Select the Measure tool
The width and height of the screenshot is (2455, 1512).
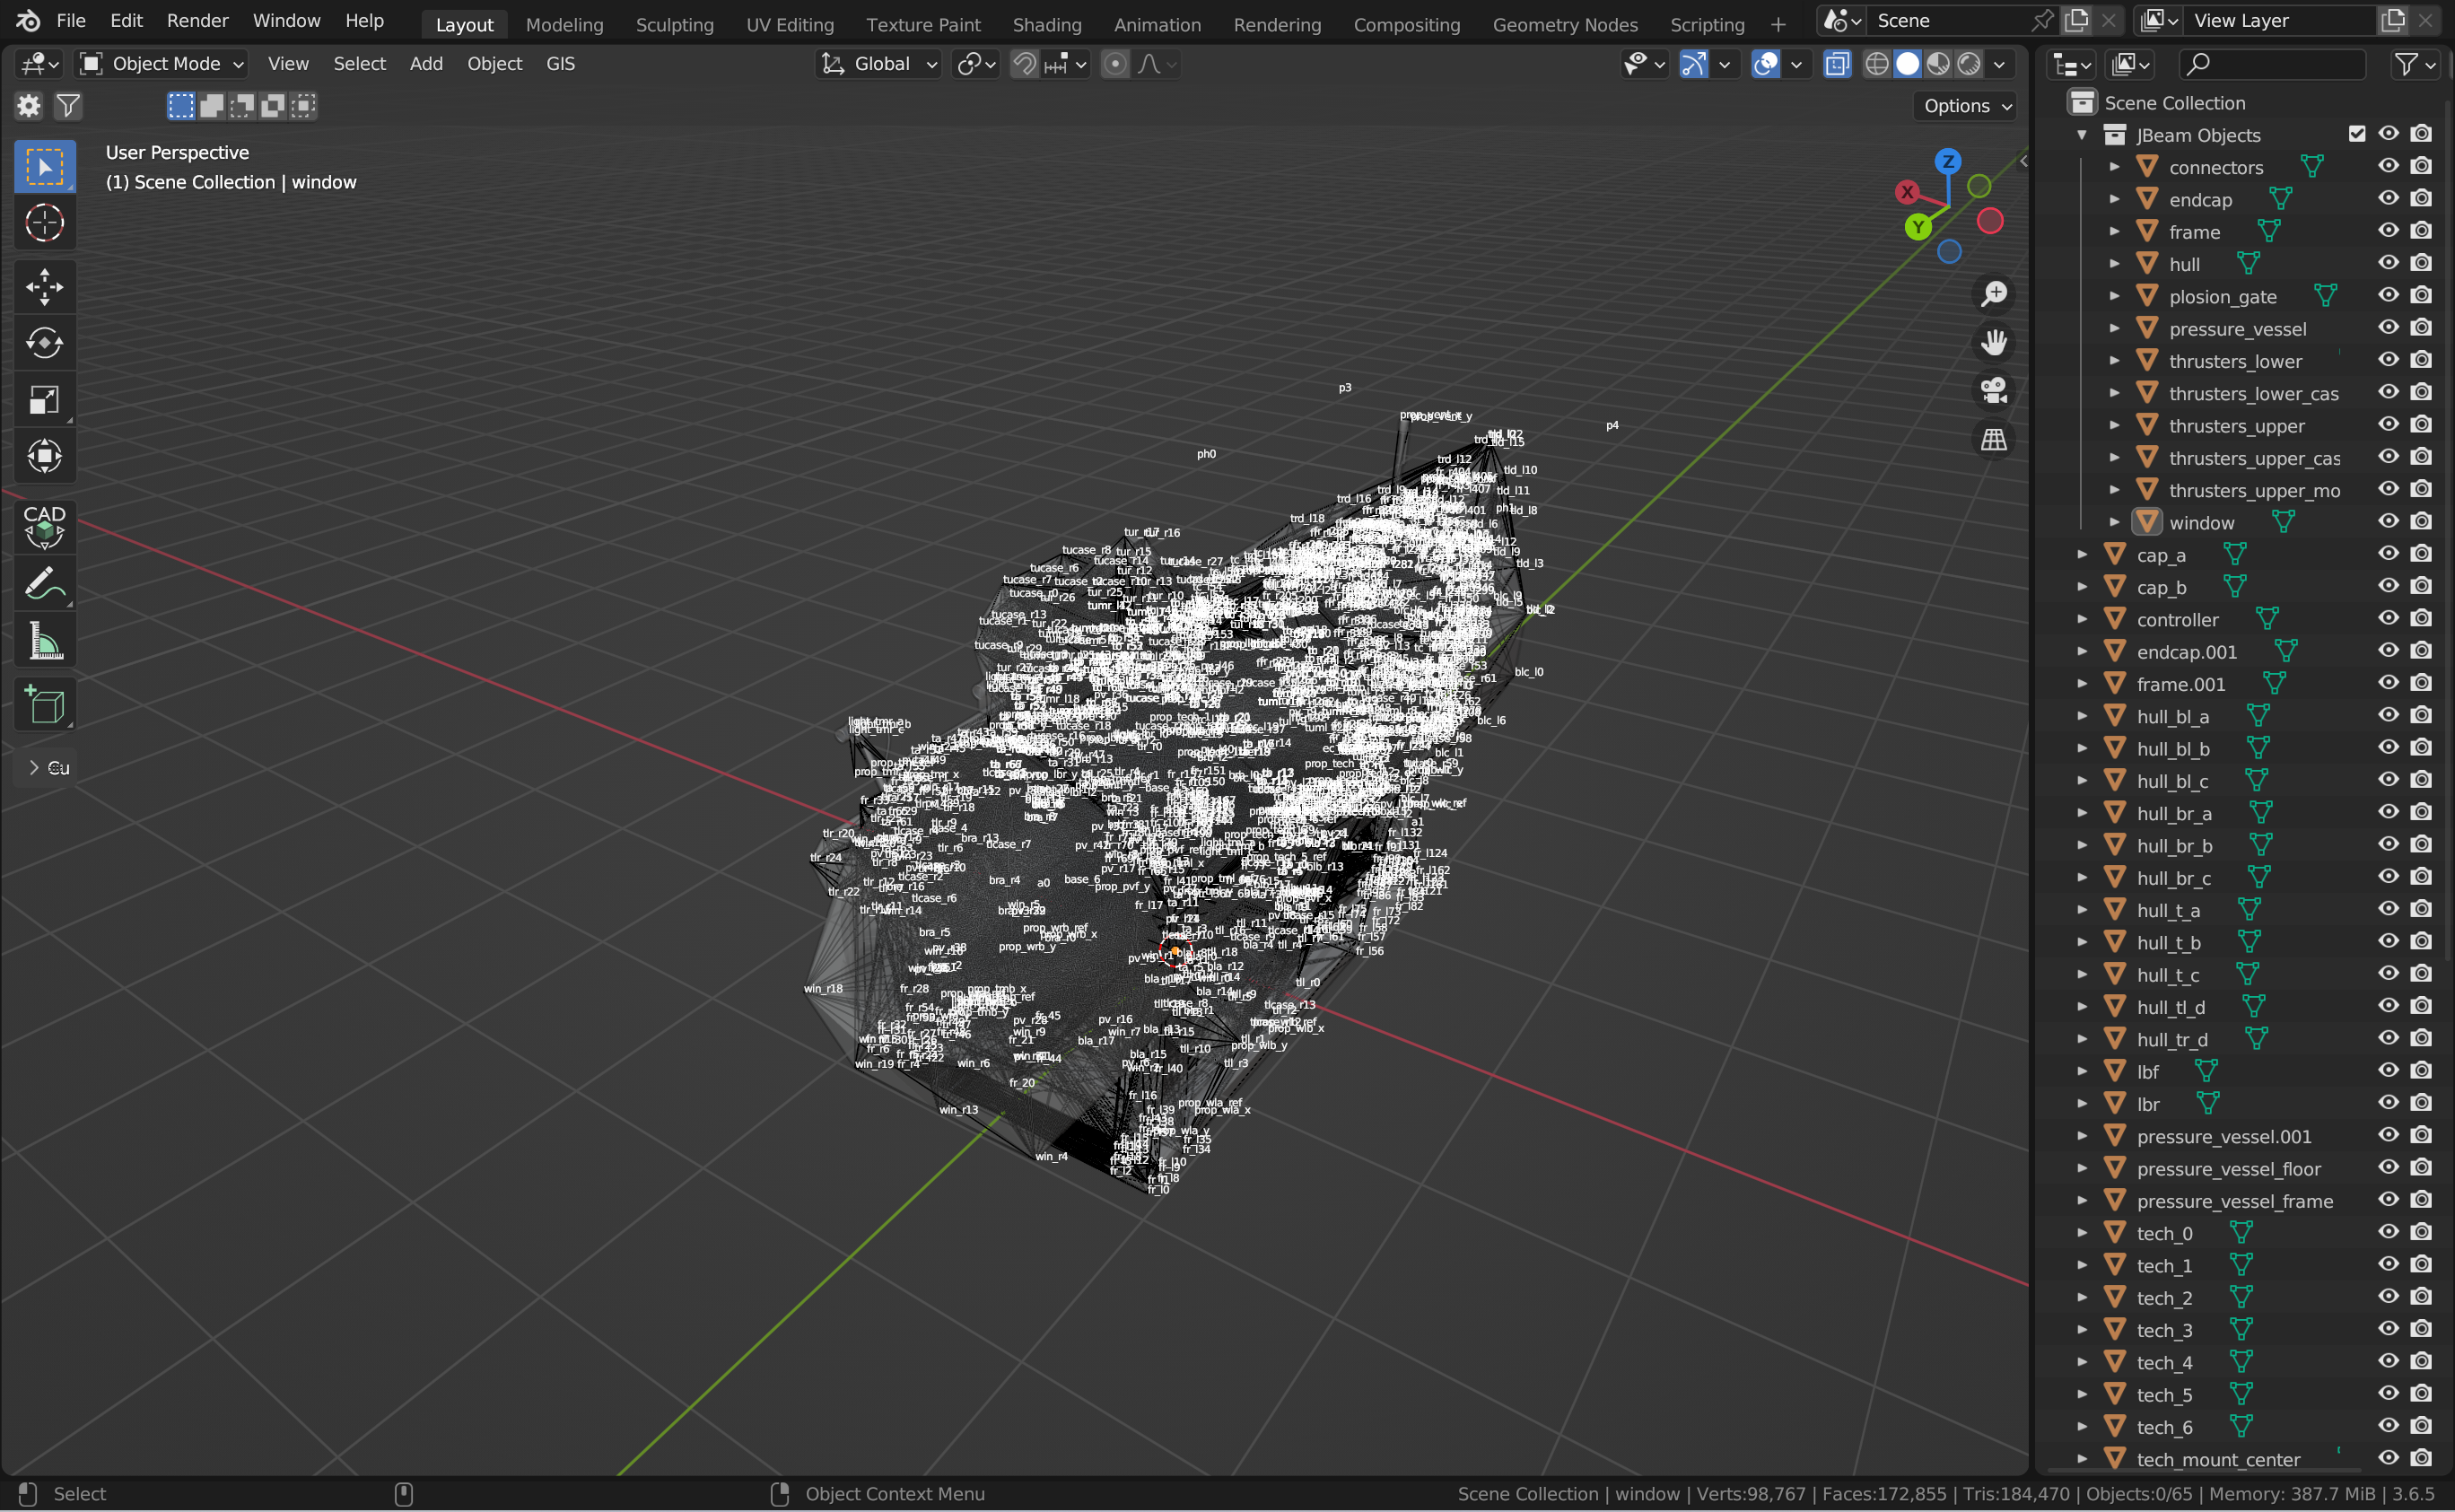point(44,641)
